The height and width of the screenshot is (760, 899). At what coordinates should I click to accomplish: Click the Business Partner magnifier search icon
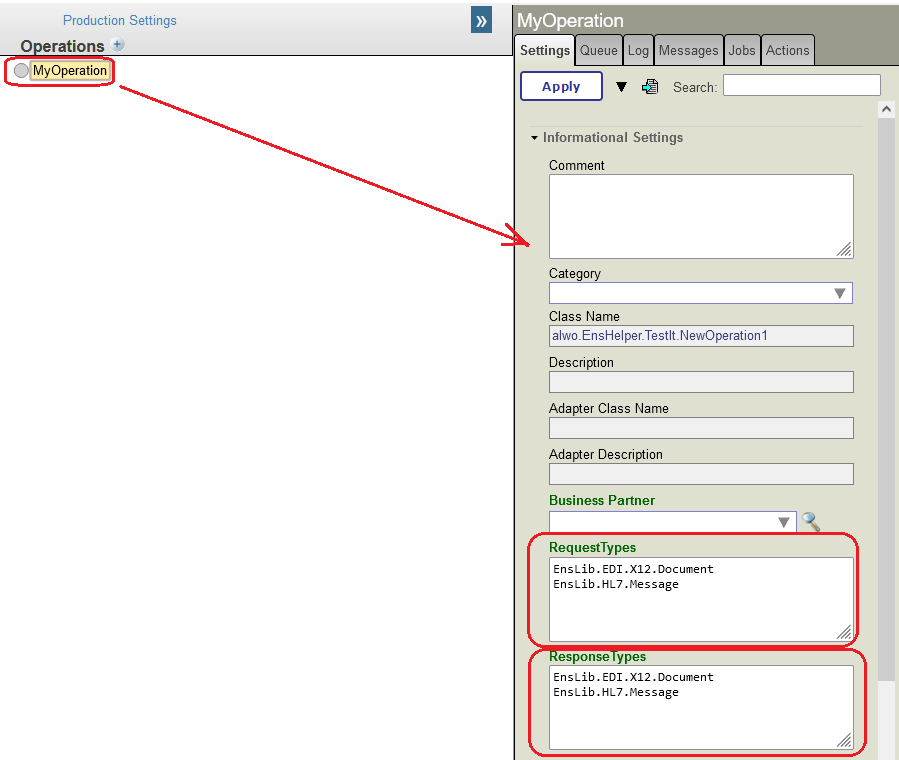(x=811, y=522)
